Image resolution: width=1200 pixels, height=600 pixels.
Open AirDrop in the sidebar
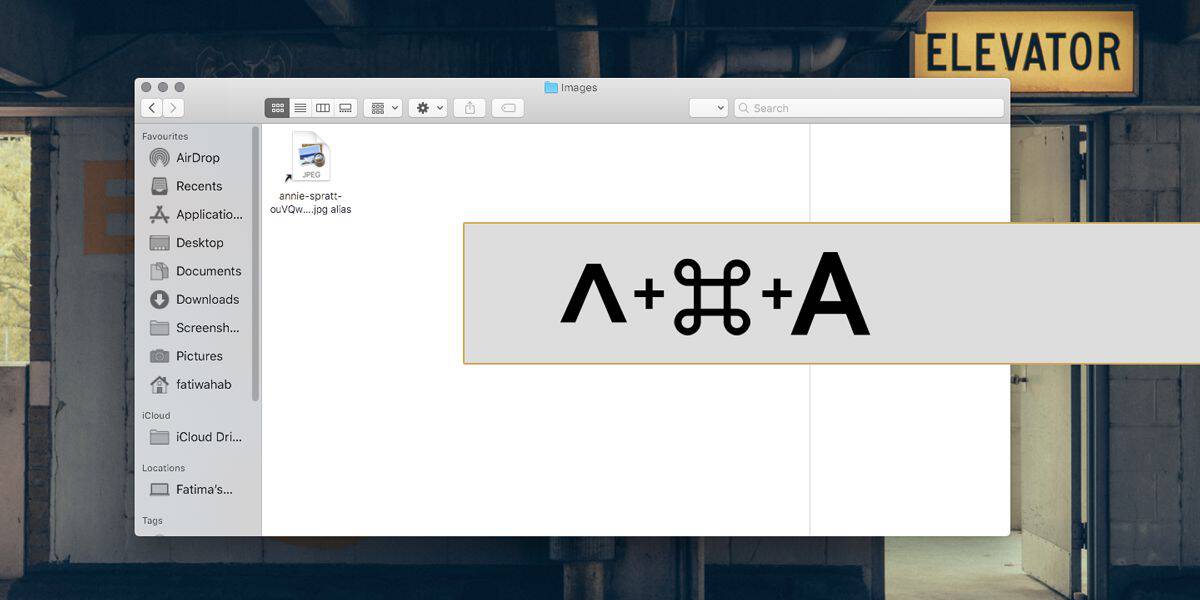point(196,158)
